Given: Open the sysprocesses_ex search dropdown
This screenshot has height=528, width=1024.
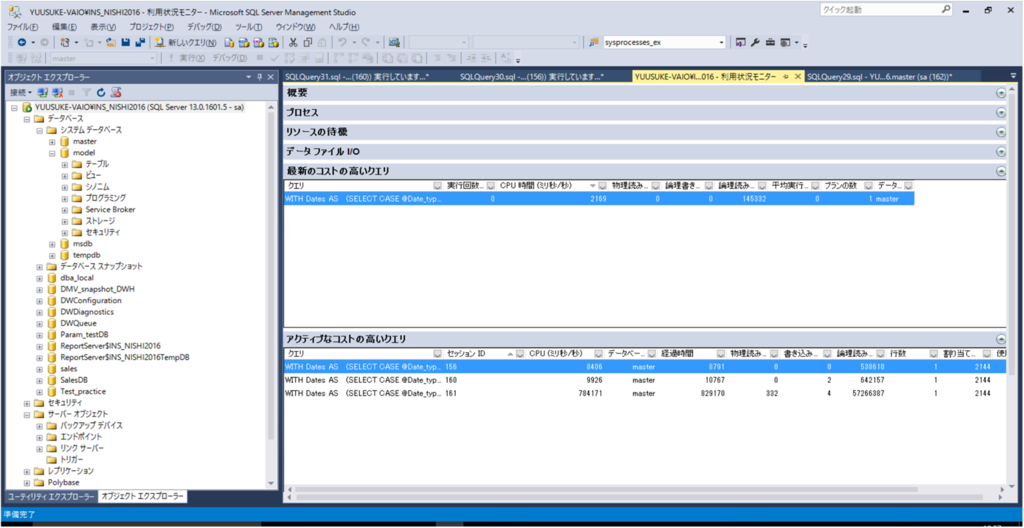Looking at the screenshot, I should tap(722, 42).
